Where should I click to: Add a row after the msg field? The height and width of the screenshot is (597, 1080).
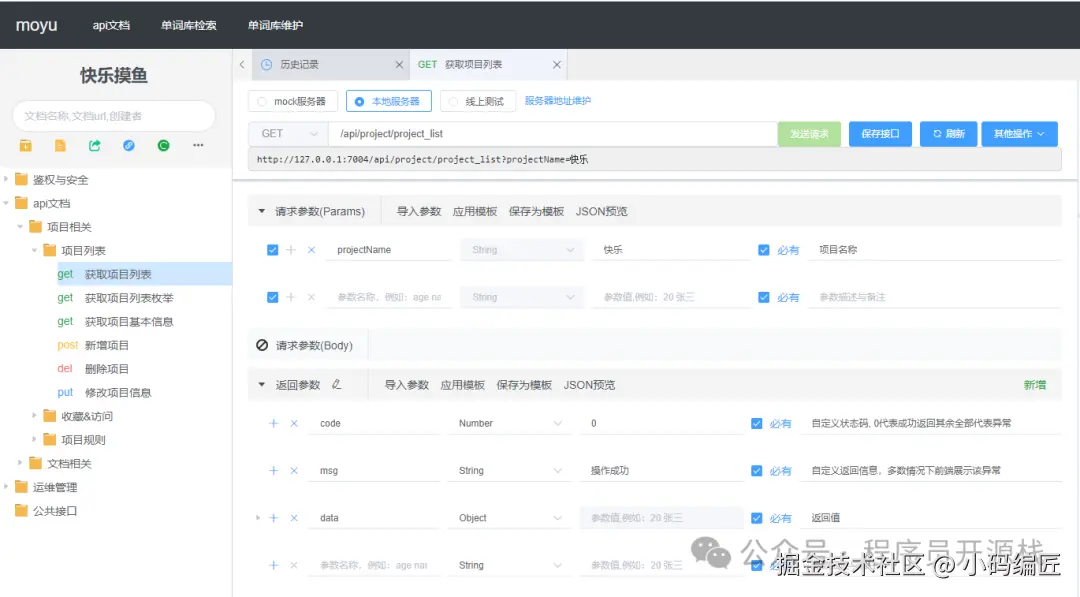click(x=273, y=471)
